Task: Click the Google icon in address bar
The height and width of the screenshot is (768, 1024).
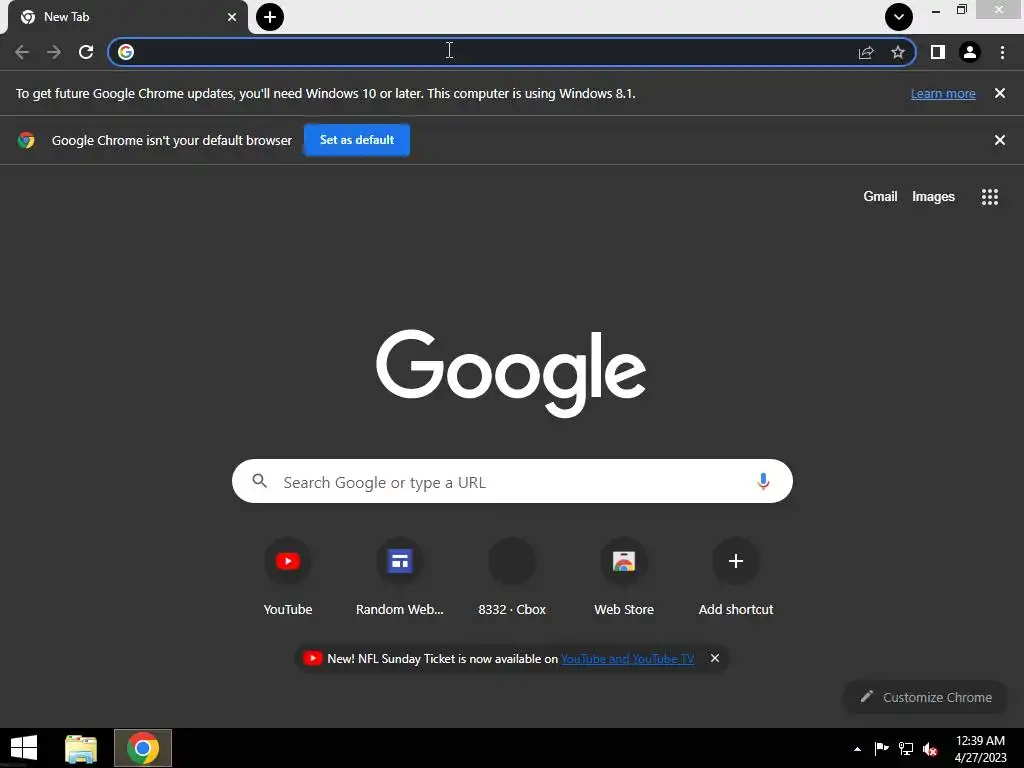Action: pyautogui.click(x=126, y=52)
